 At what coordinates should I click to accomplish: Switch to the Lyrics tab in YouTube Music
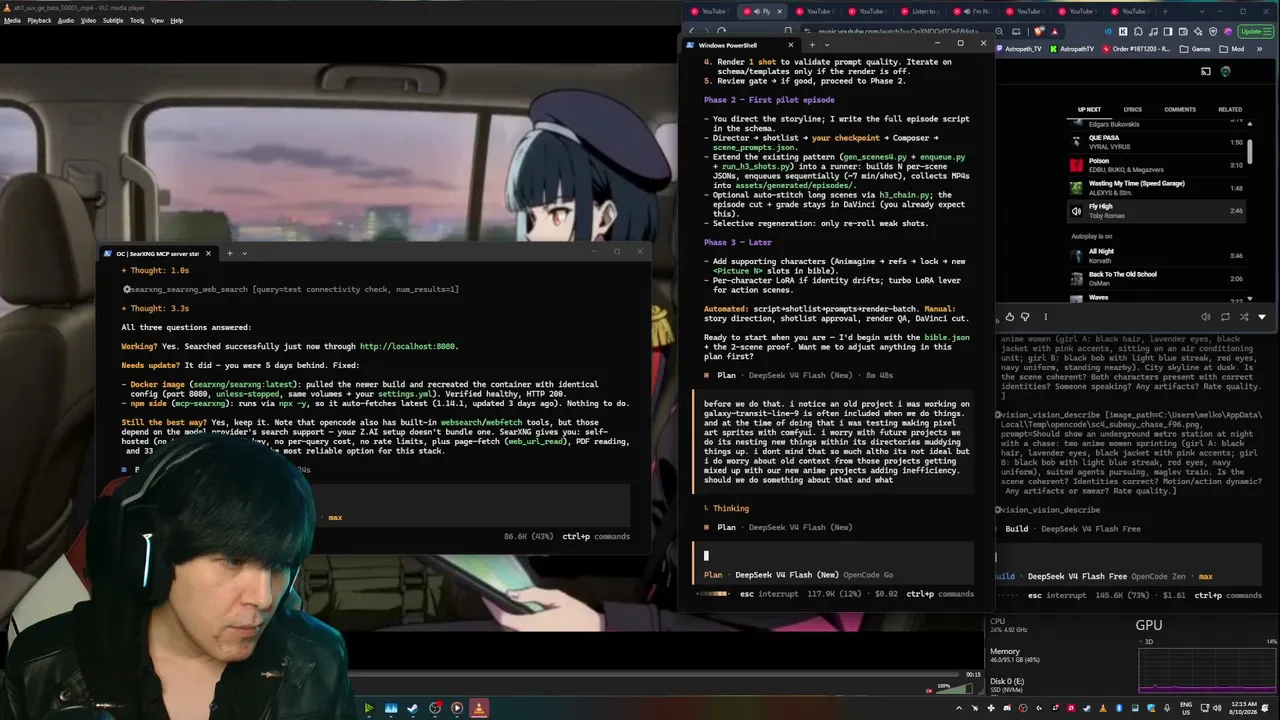1132,109
